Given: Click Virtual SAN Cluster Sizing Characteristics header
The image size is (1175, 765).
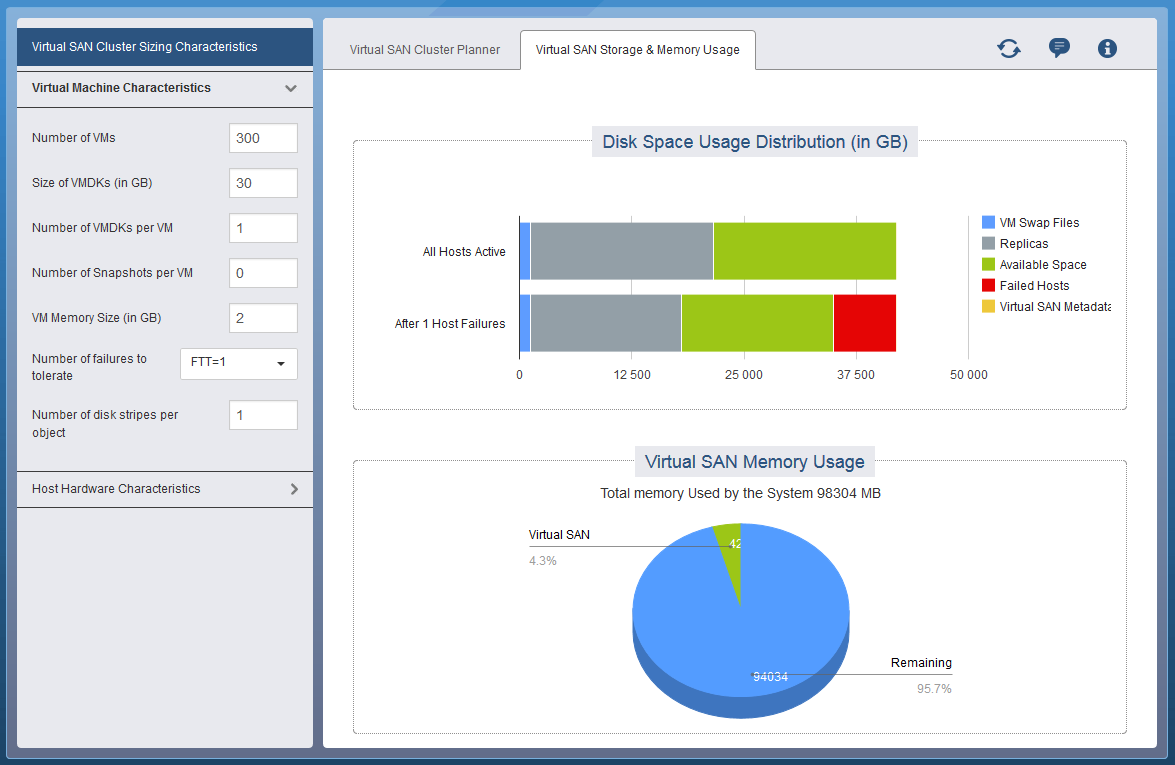Looking at the screenshot, I should 165,46.
